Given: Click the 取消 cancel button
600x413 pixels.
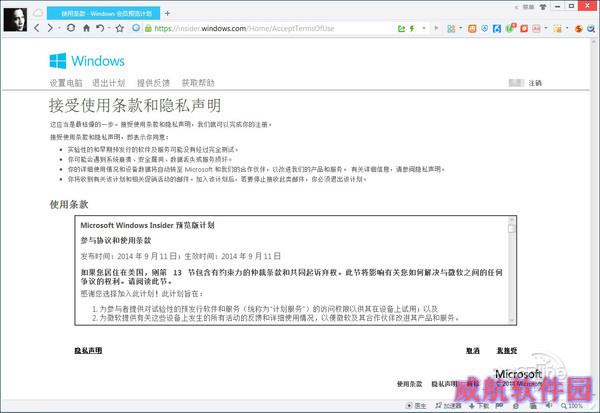Looking at the screenshot, I should pos(473,350).
